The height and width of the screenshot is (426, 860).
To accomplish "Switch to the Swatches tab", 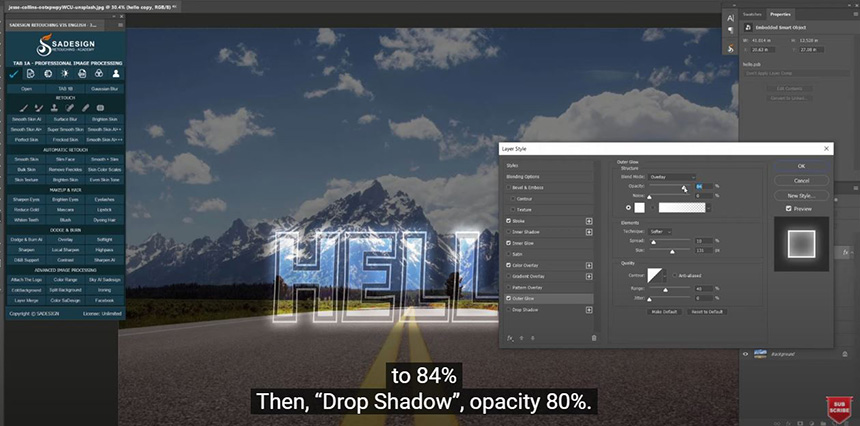I will 751,14.
